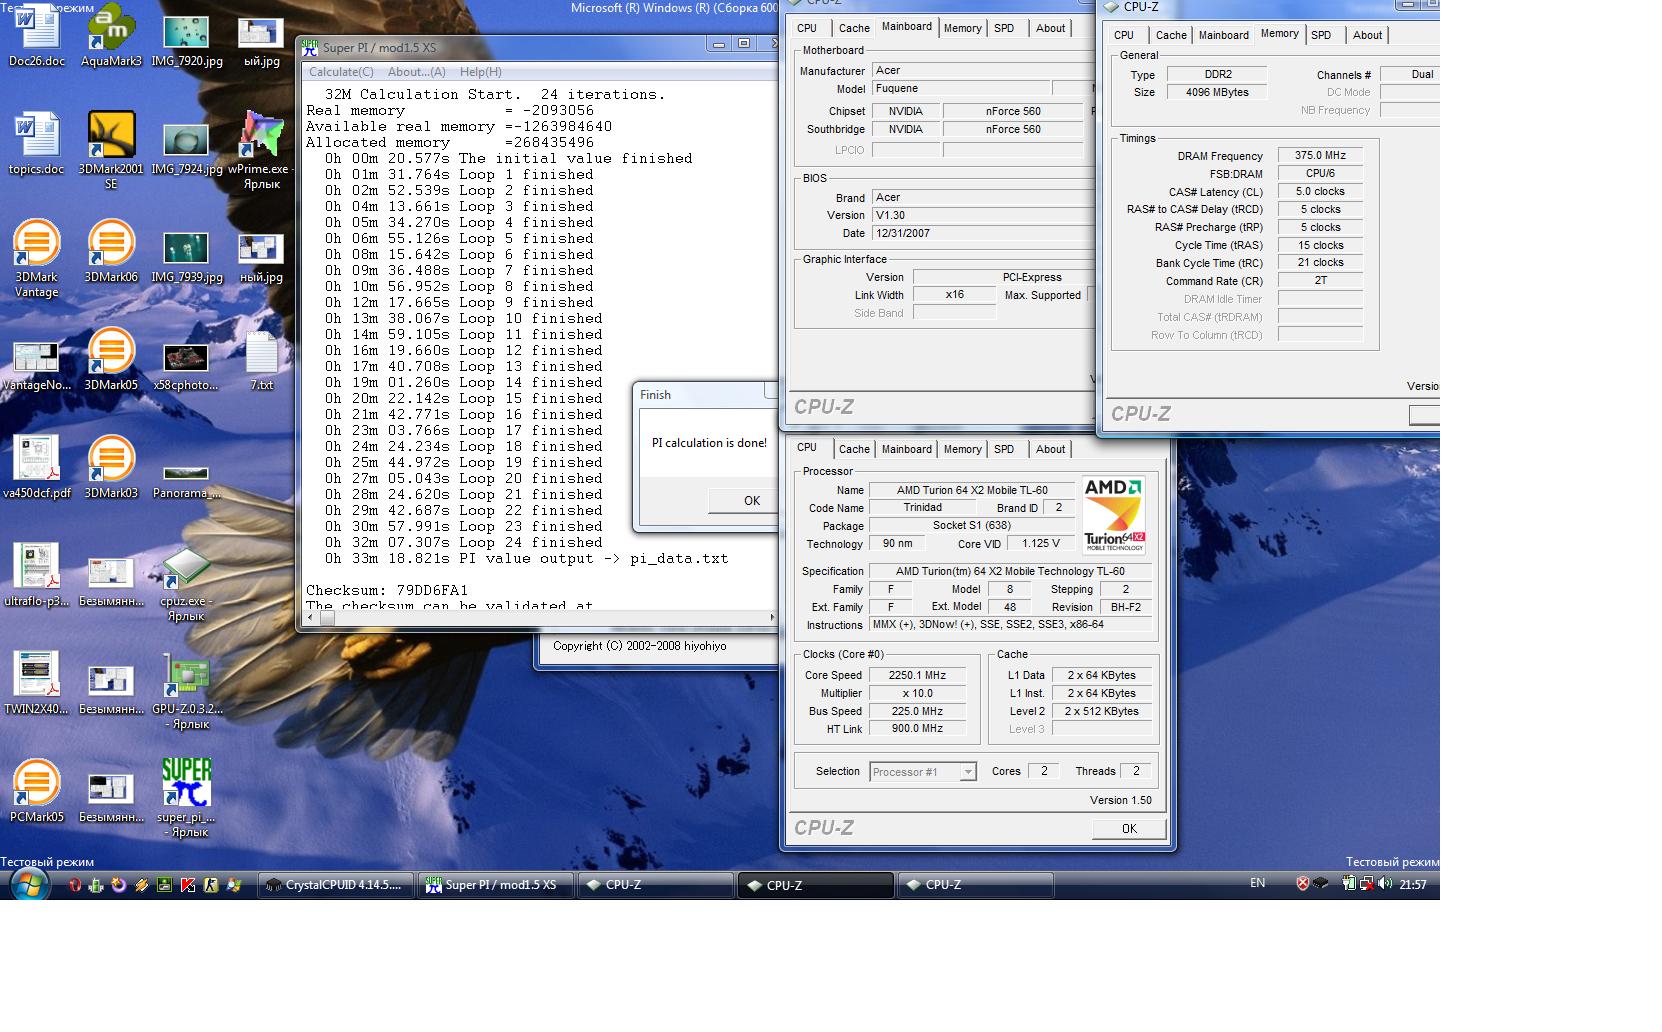Launch the 3DMark03 desktop shortcut
The height and width of the screenshot is (1032, 1662).
click(111, 468)
